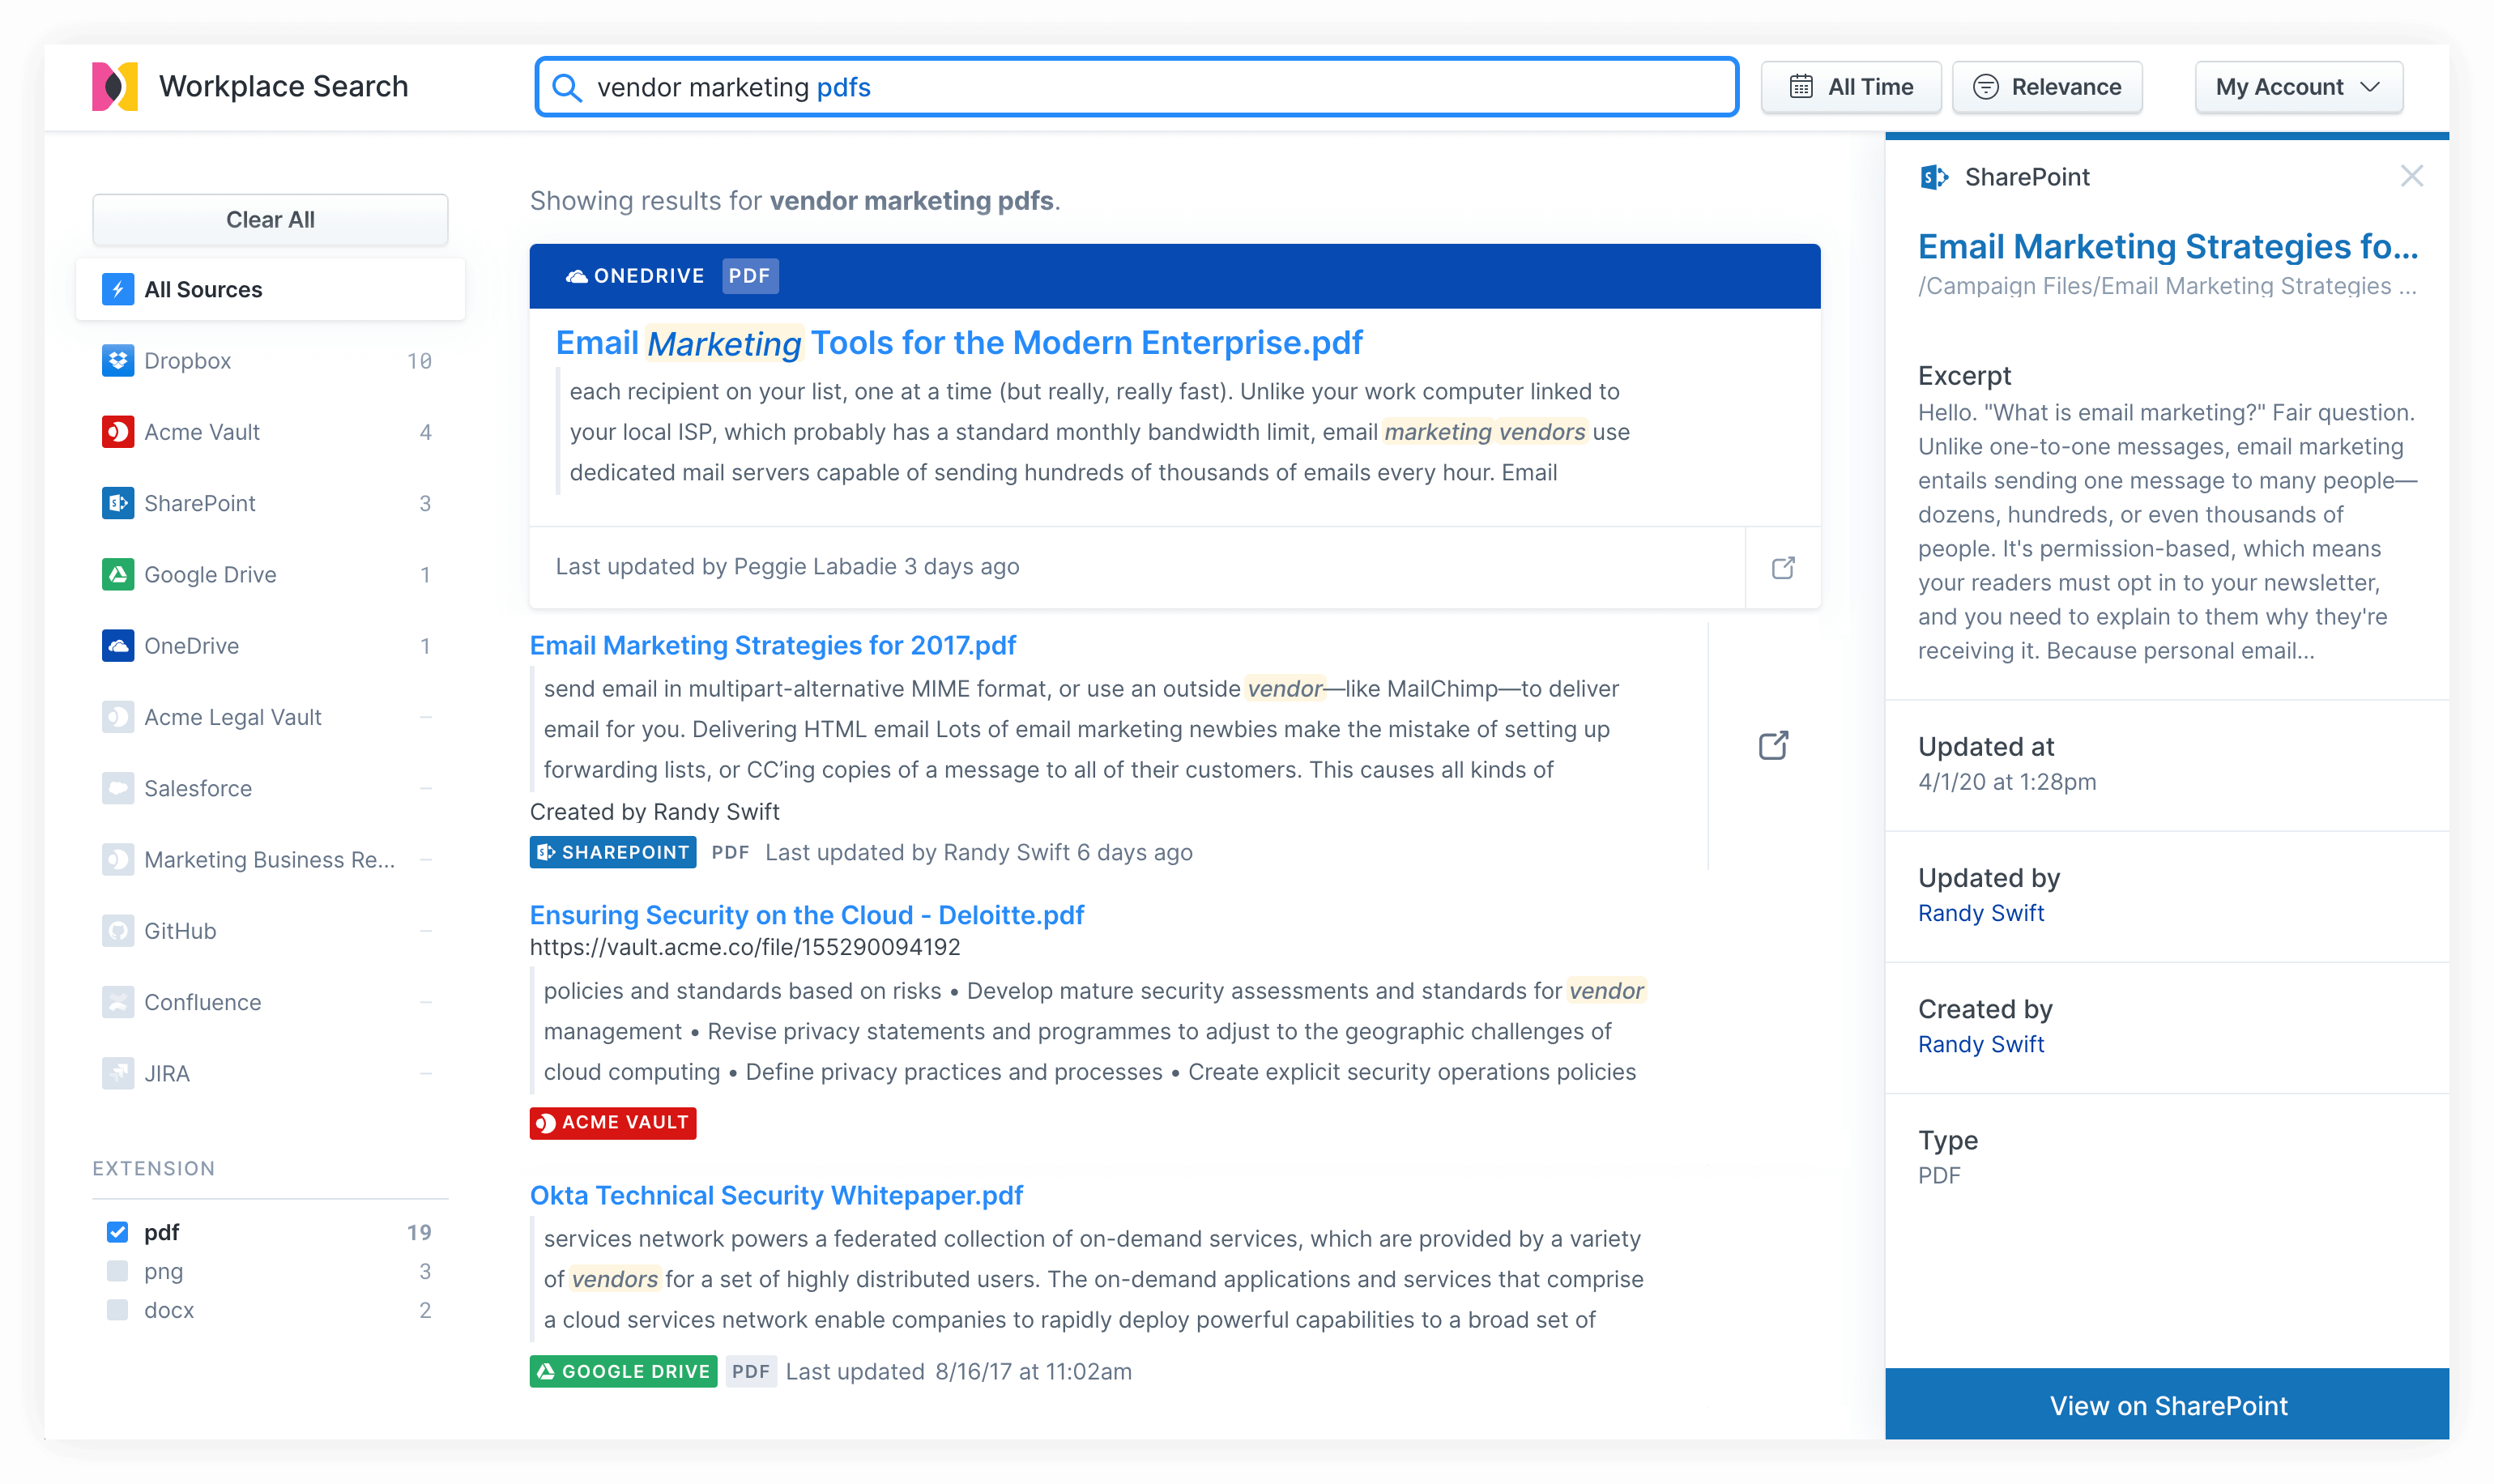Click the OneDrive icon on top result
Image resolution: width=2494 pixels, height=1484 pixels.
coord(574,275)
